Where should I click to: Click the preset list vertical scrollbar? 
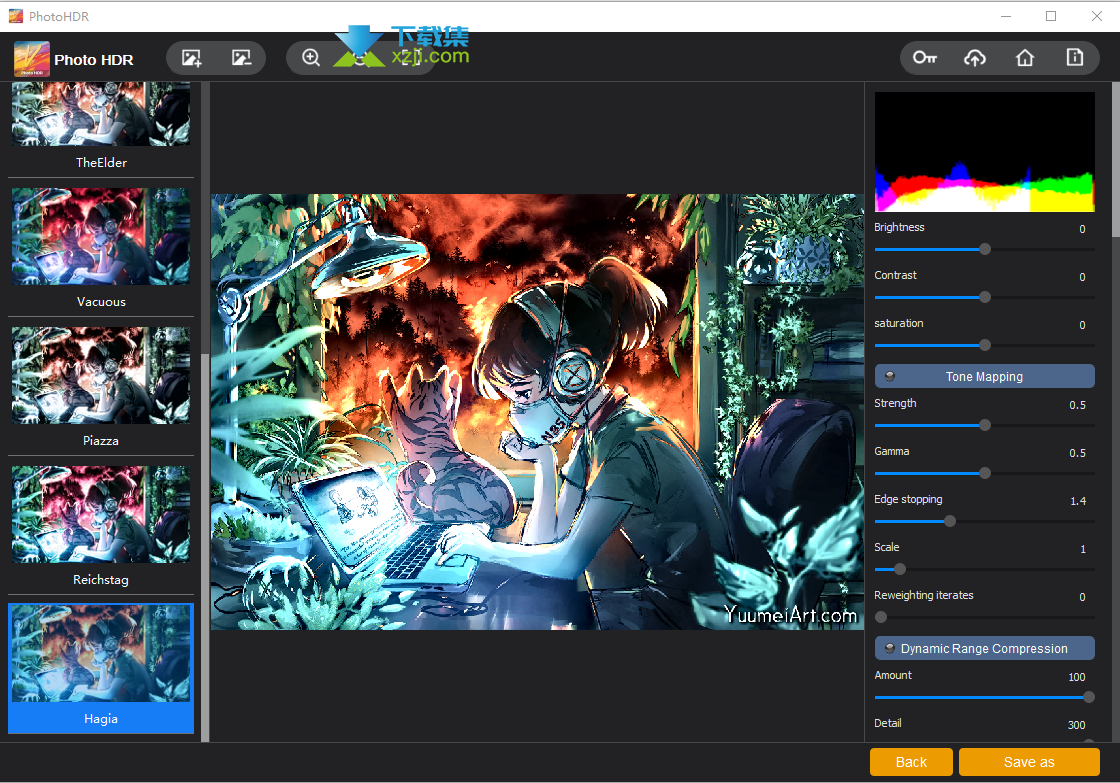point(205,547)
